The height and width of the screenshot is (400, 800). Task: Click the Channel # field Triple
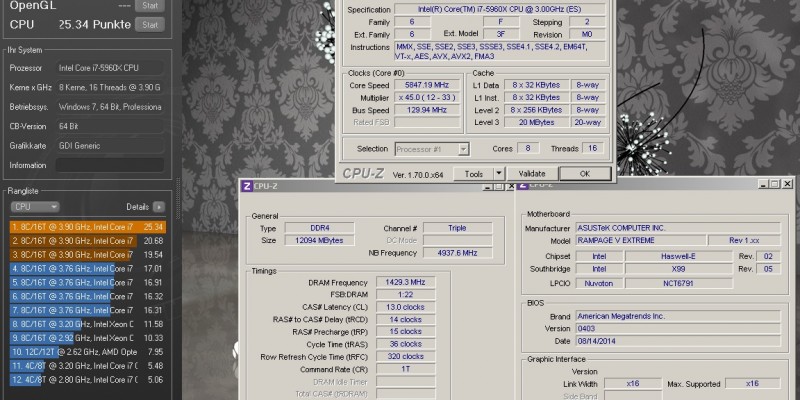click(457, 228)
